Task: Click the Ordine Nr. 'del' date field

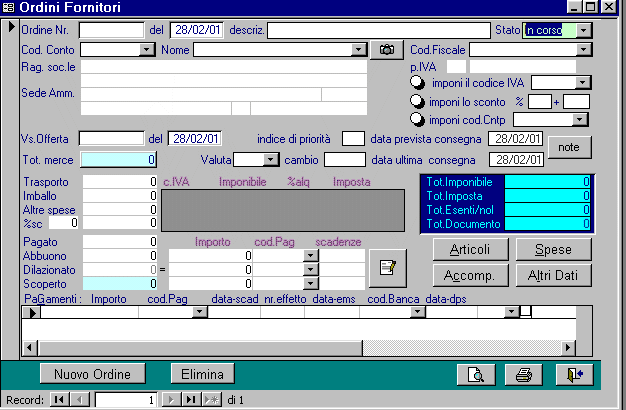Action: click(197, 30)
